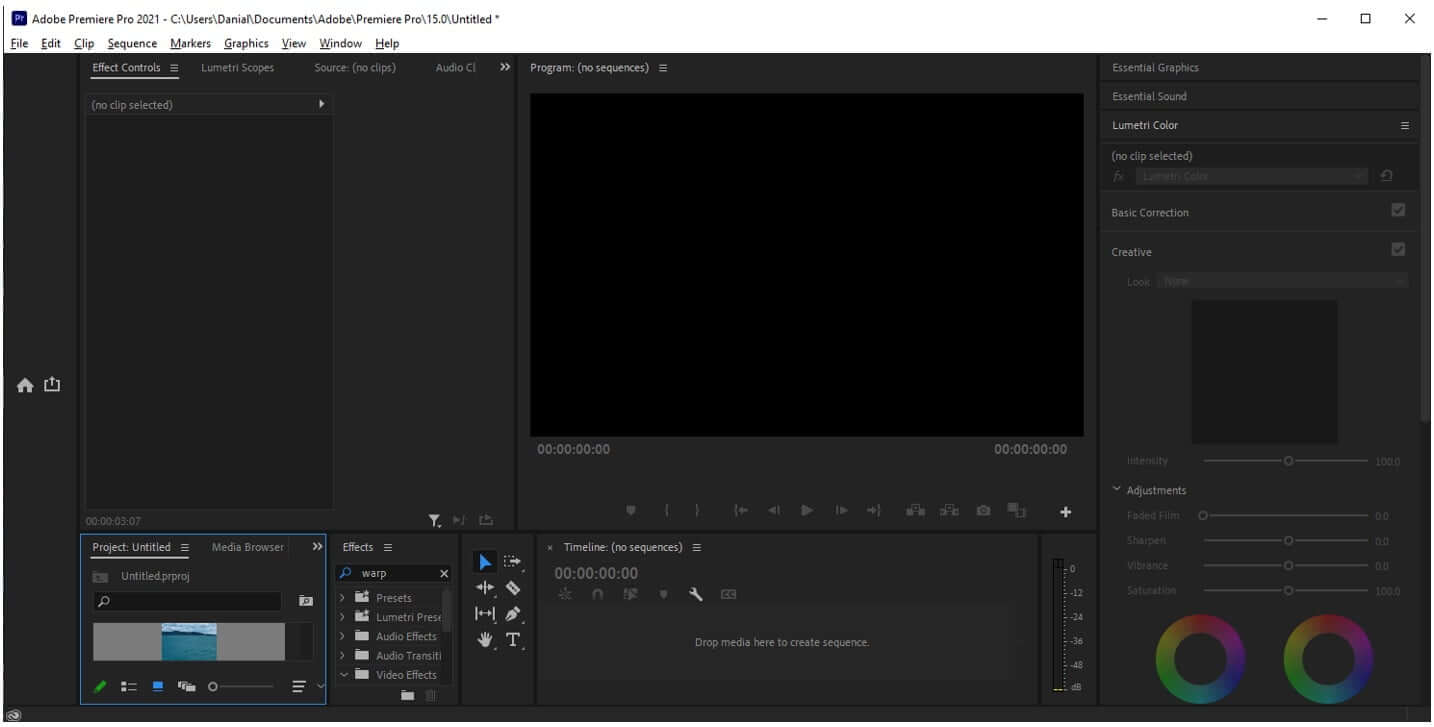Click the Comparison View icon
The image size is (1434, 727).
pyautogui.click(x=1017, y=510)
